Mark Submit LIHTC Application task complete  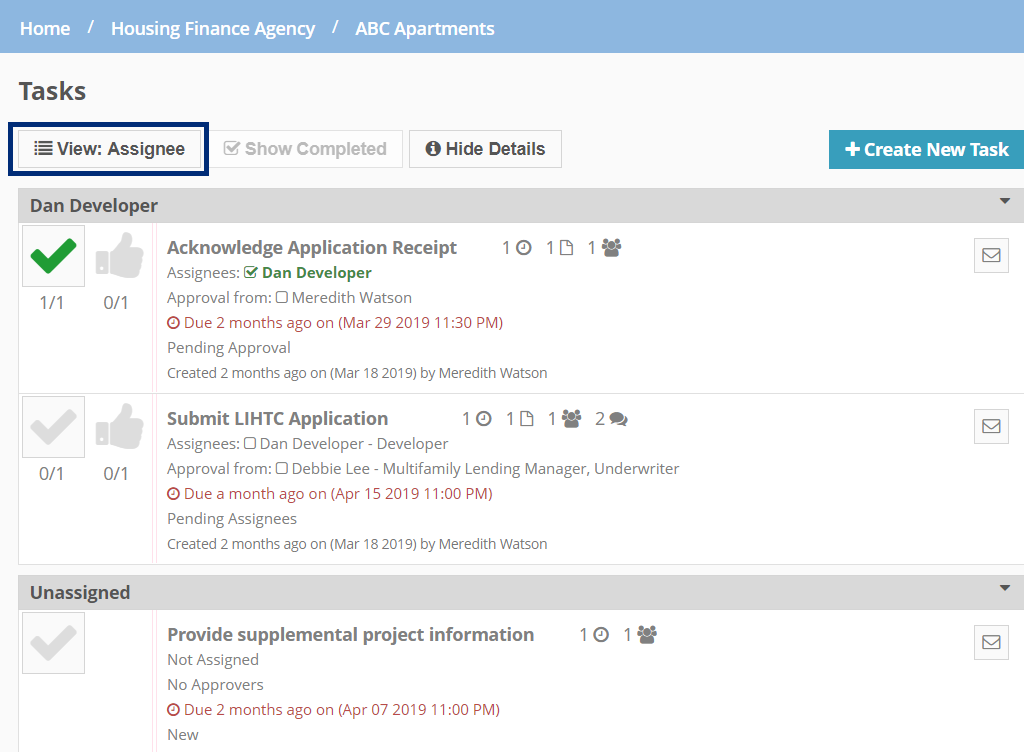coord(53,428)
